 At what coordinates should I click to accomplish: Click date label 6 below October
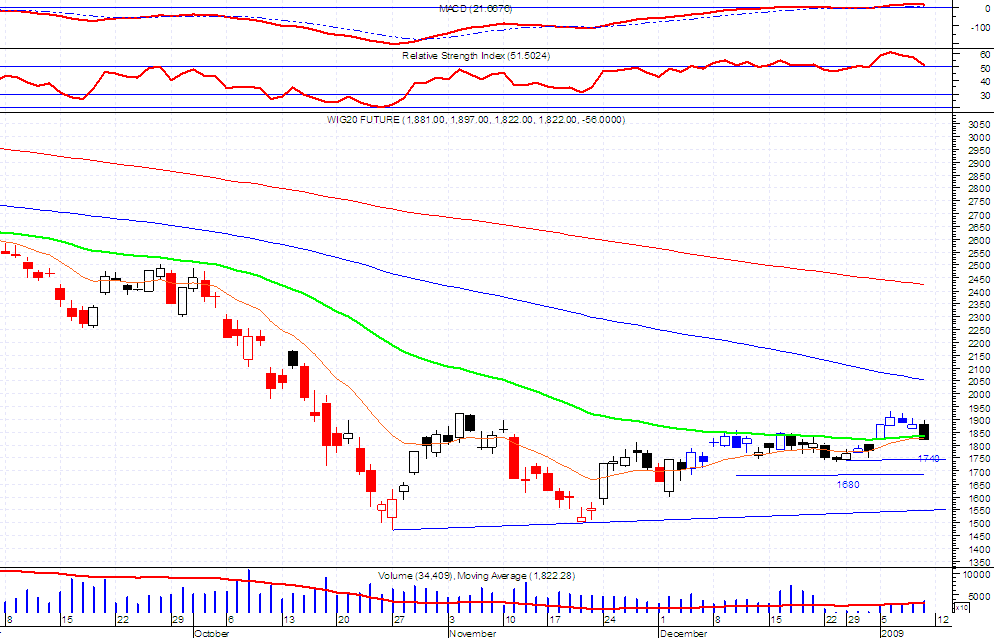(x=231, y=620)
